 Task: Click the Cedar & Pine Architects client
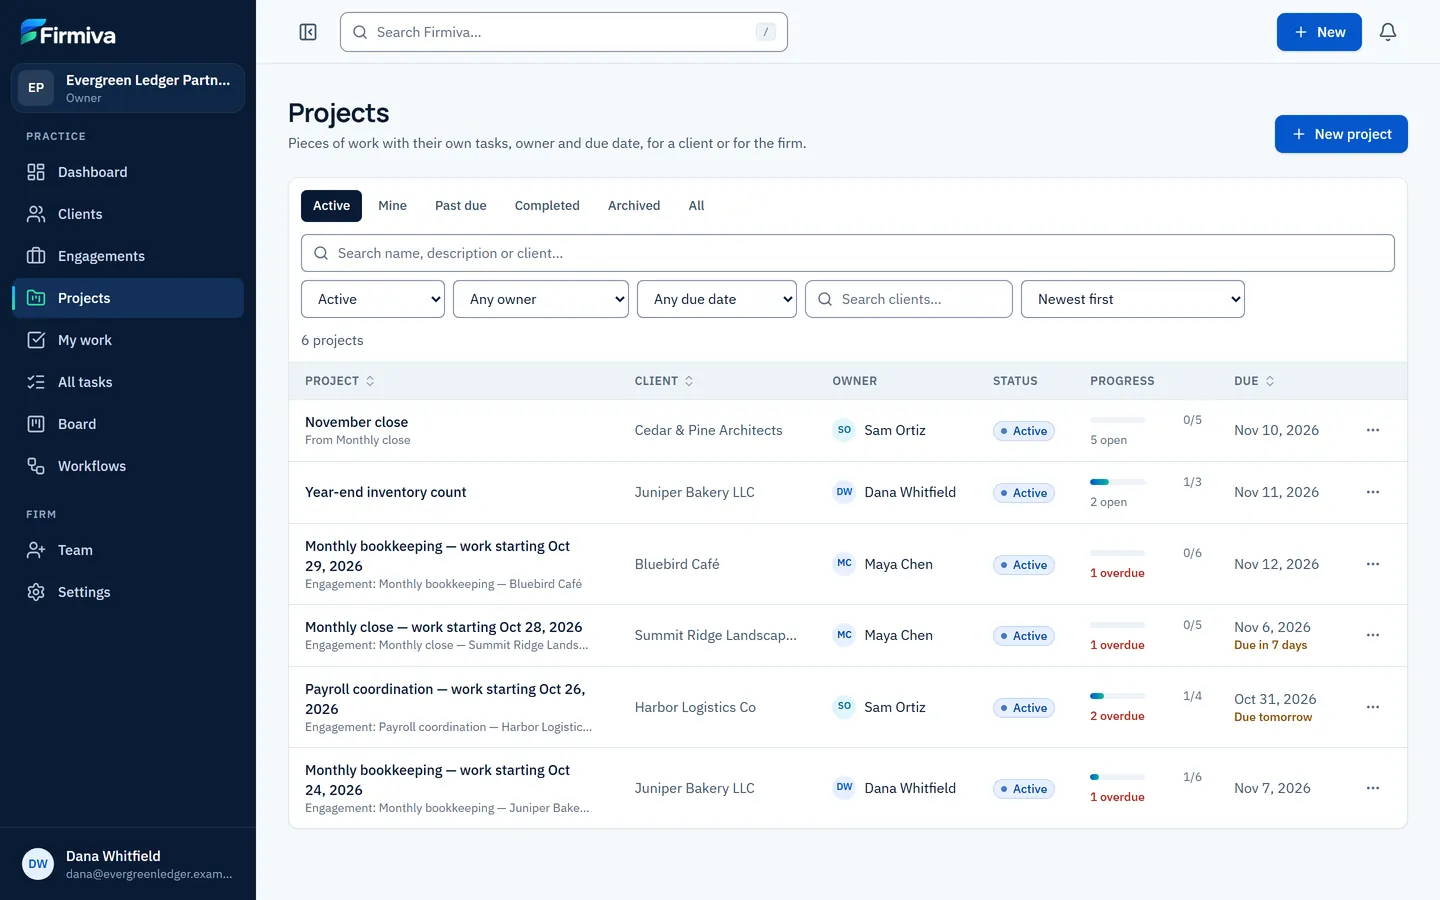coord(708,430)
